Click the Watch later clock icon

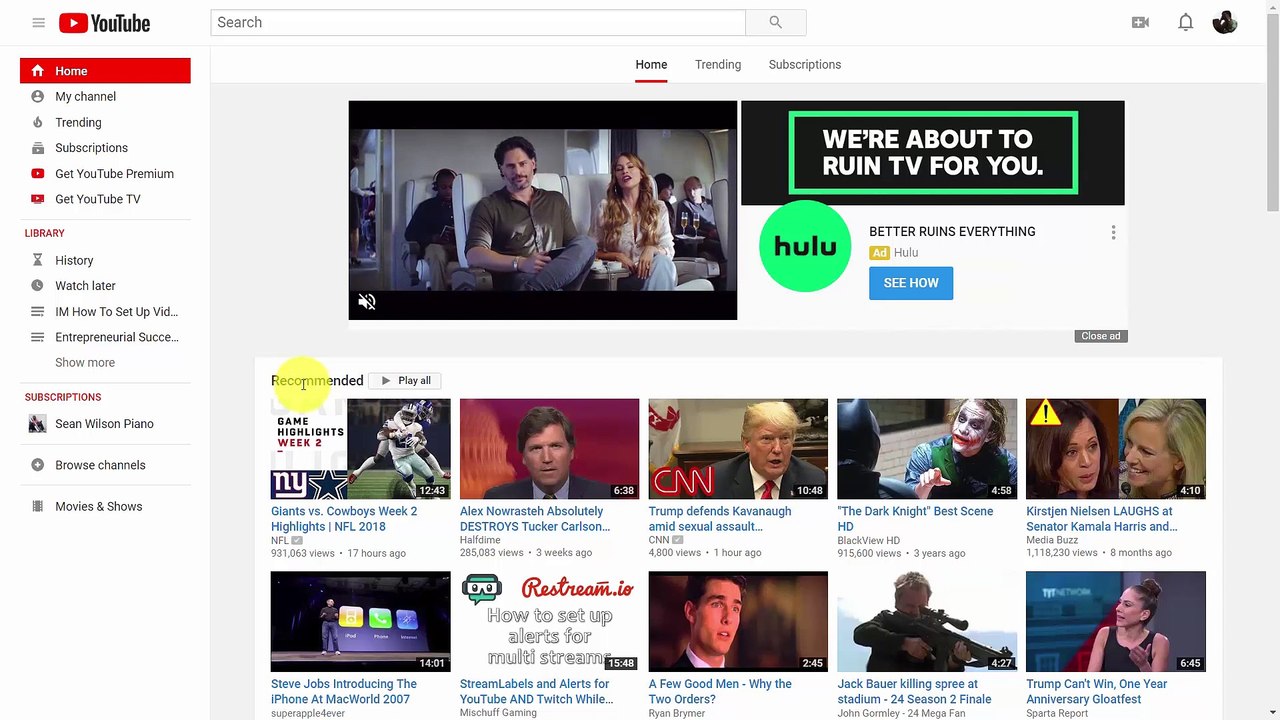37,286
